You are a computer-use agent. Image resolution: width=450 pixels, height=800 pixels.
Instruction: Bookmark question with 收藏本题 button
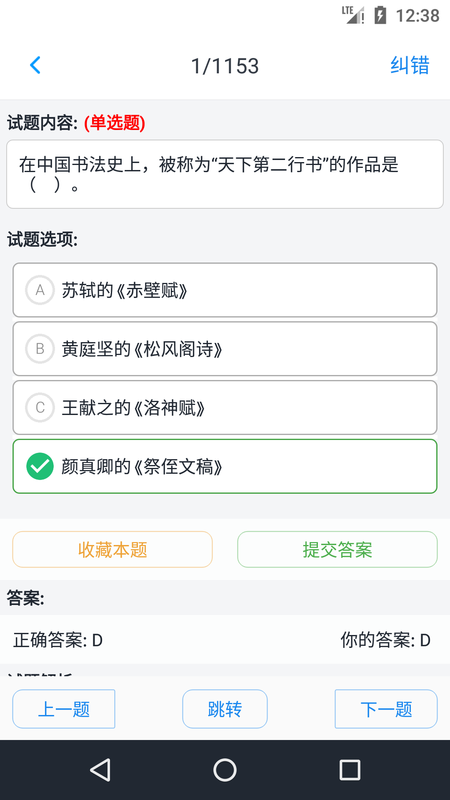tap(112, 549)
